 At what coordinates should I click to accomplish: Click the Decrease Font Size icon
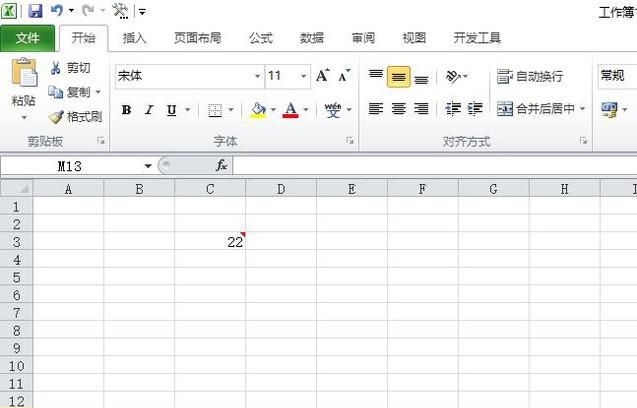pos(344,76)
